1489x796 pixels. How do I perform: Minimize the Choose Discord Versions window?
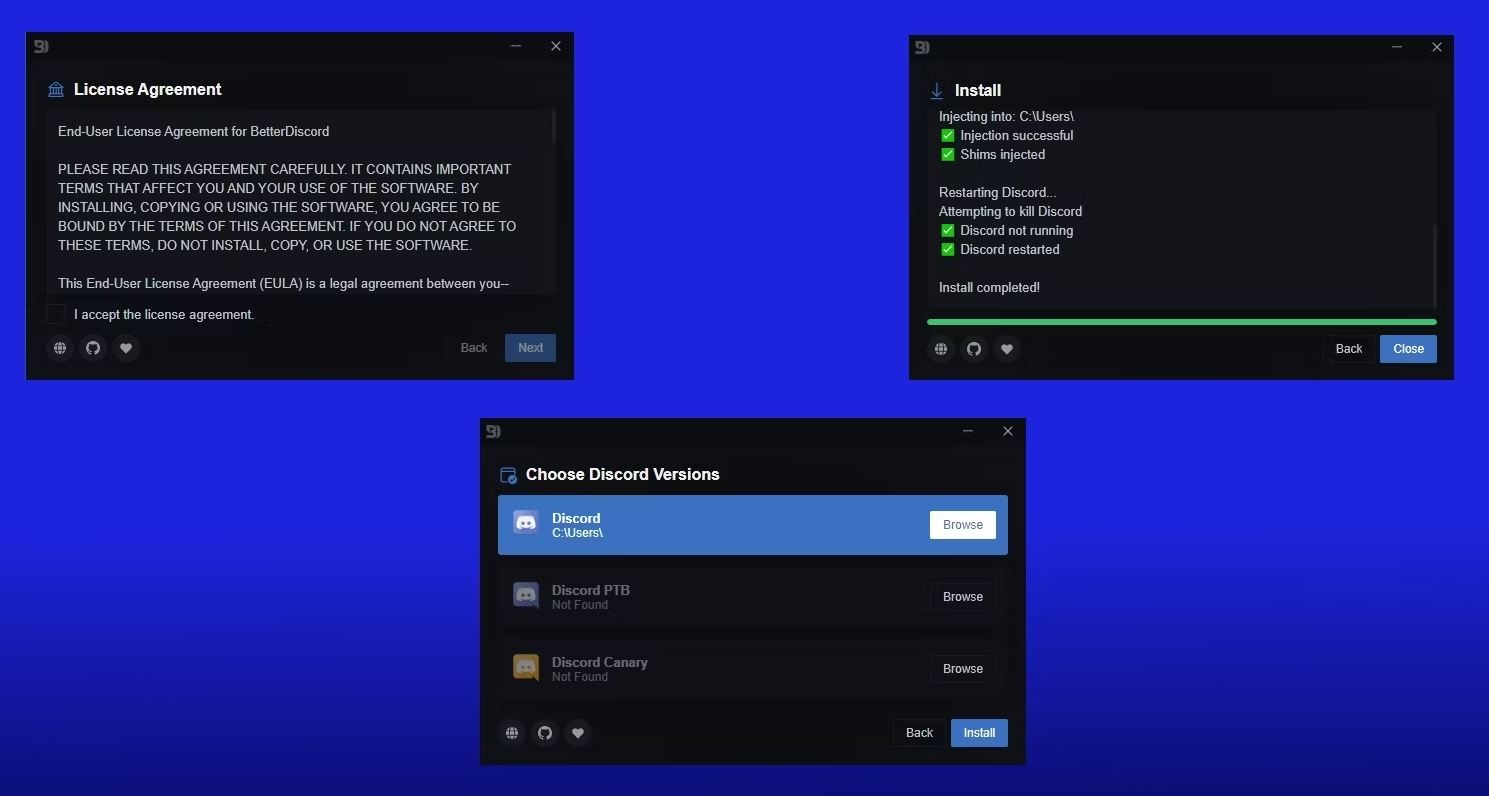tap(968, 431)
